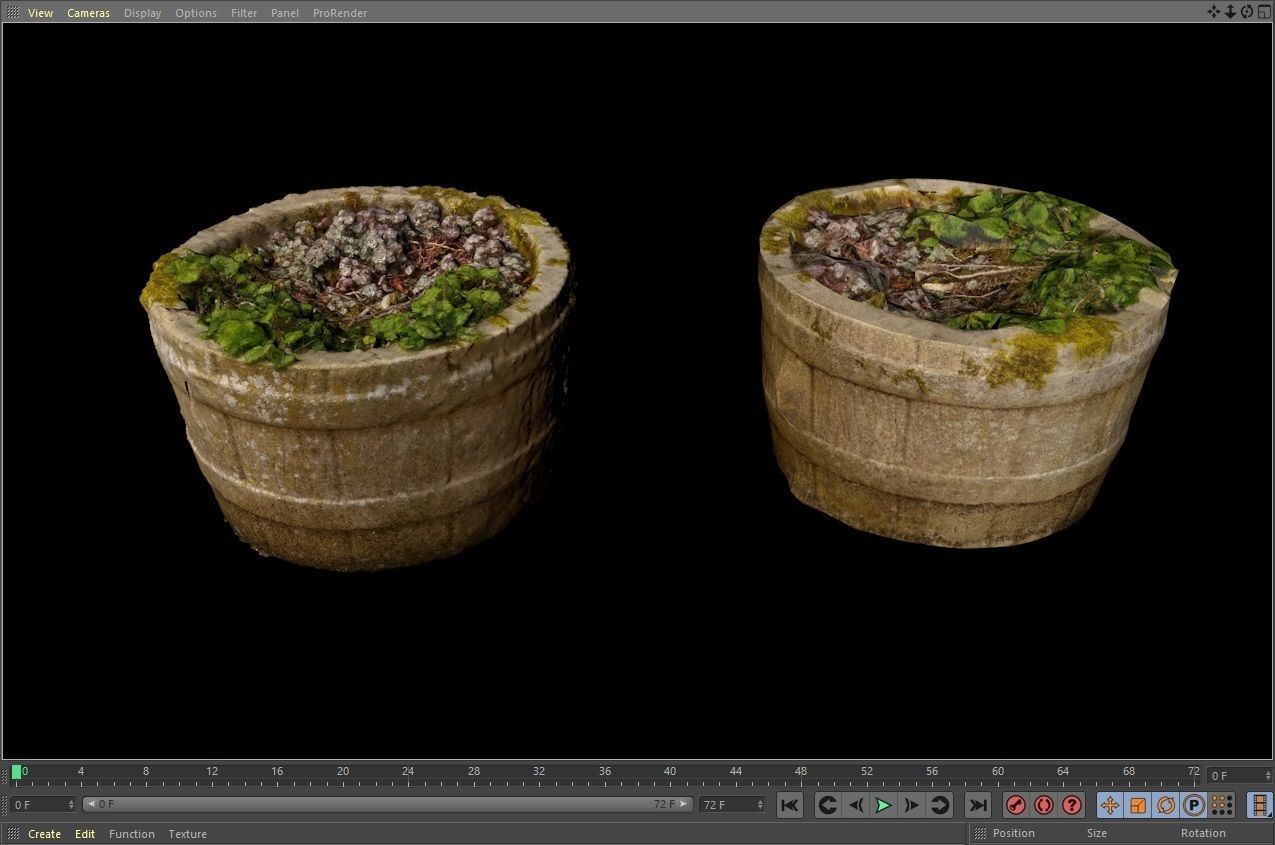Click the viewport menu bar grip handle
Image resolution: width=1275 pixels, height=845 pixels.
(x=12, y=13)
